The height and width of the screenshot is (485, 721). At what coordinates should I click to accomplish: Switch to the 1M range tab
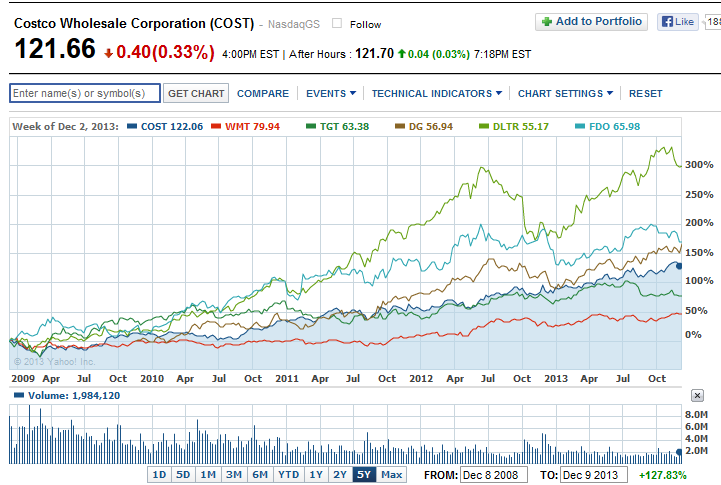[208, 475]
